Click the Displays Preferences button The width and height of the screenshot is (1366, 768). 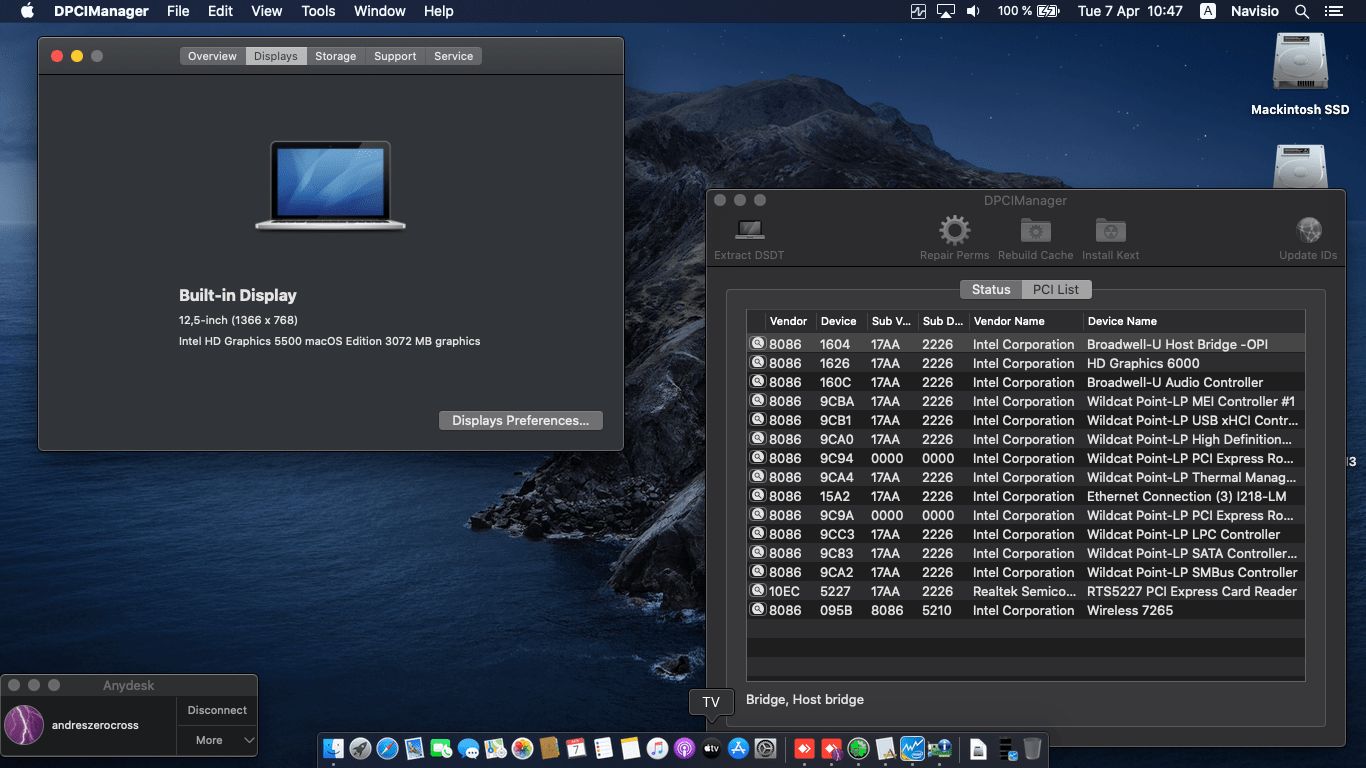tap(520, 421)
